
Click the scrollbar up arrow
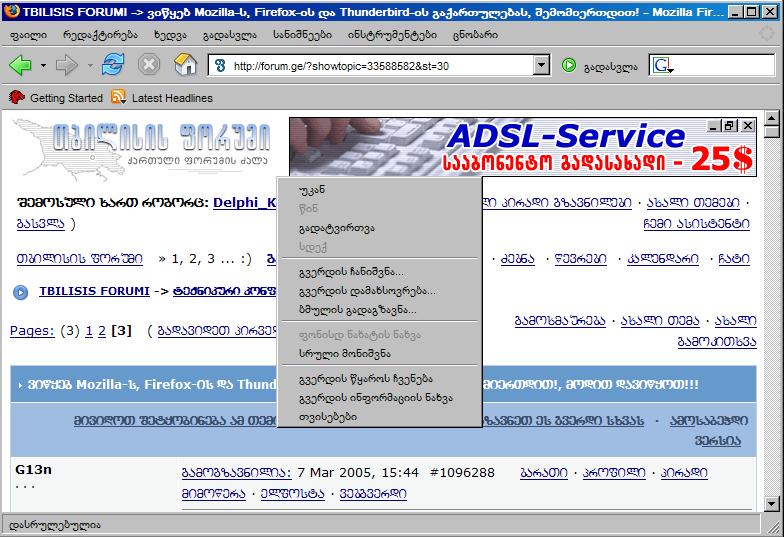click(772, 118)
